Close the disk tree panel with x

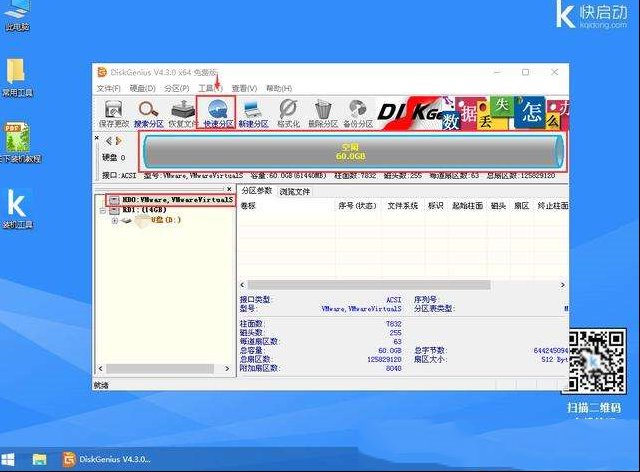229,189
